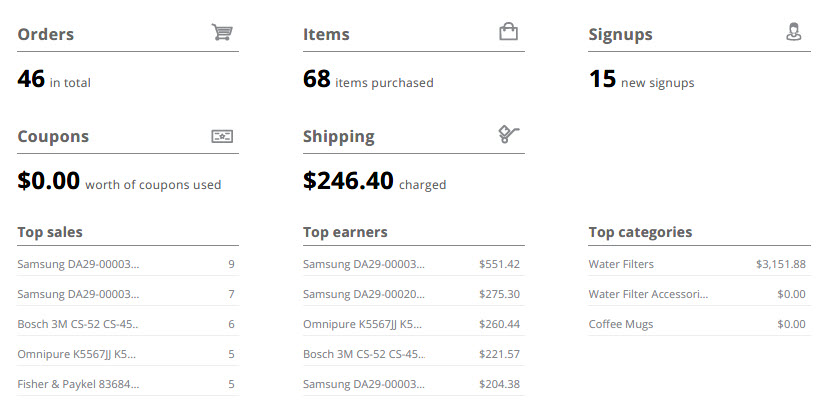
Task: Open the Orders heading
Action: (x=46, y=34)
